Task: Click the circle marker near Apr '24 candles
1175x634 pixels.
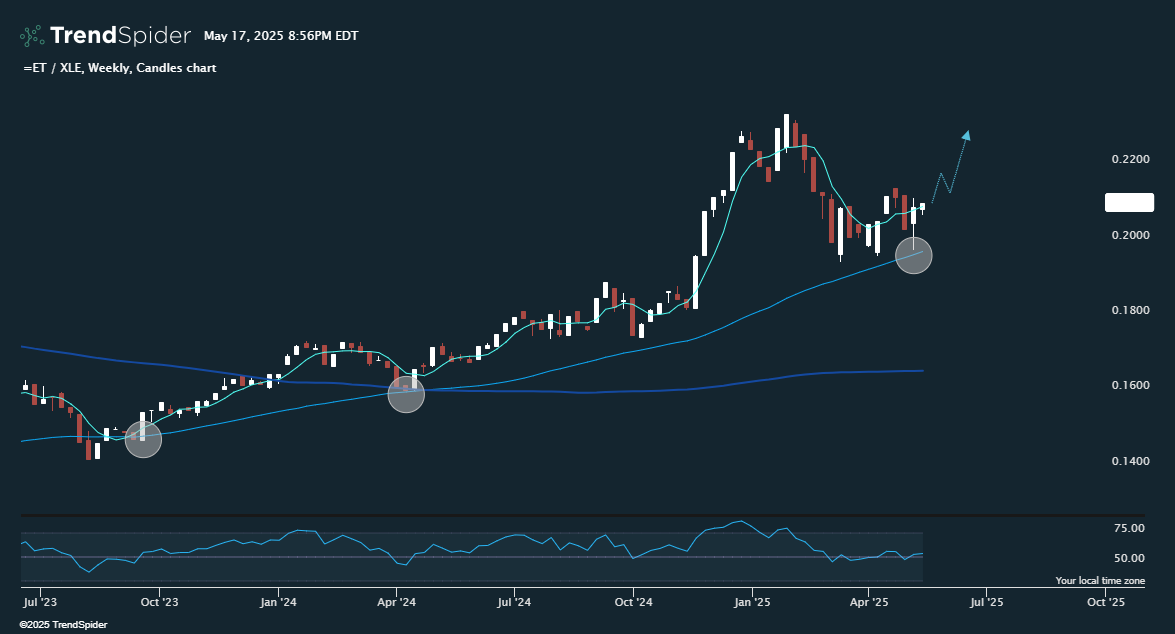Action: (x=406, y=394)
